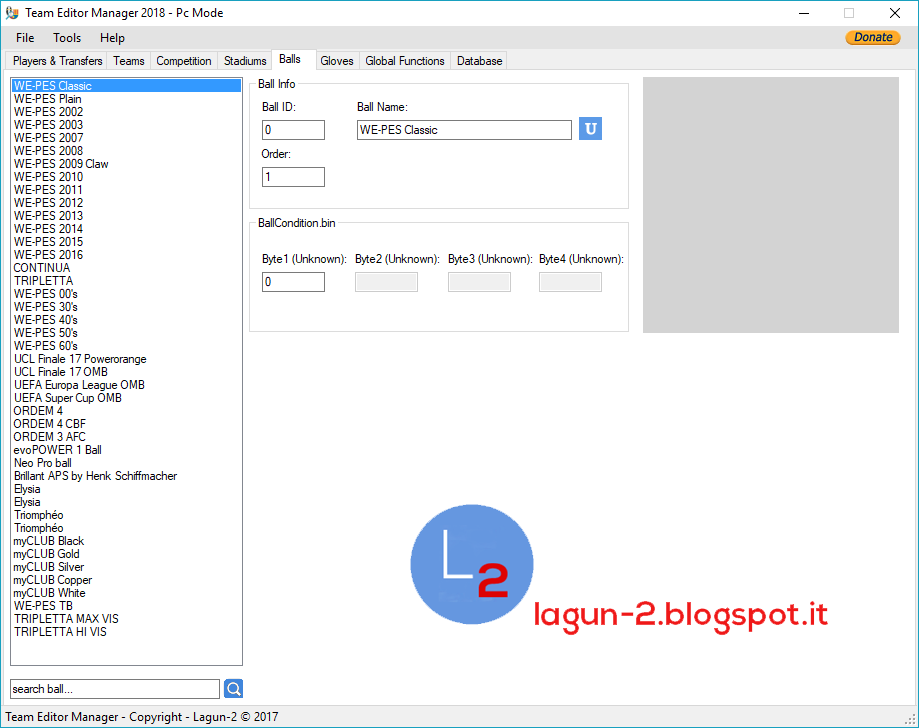Switch to the Competition tab
This screenshot has height=728, width=919.
(183, 61)
